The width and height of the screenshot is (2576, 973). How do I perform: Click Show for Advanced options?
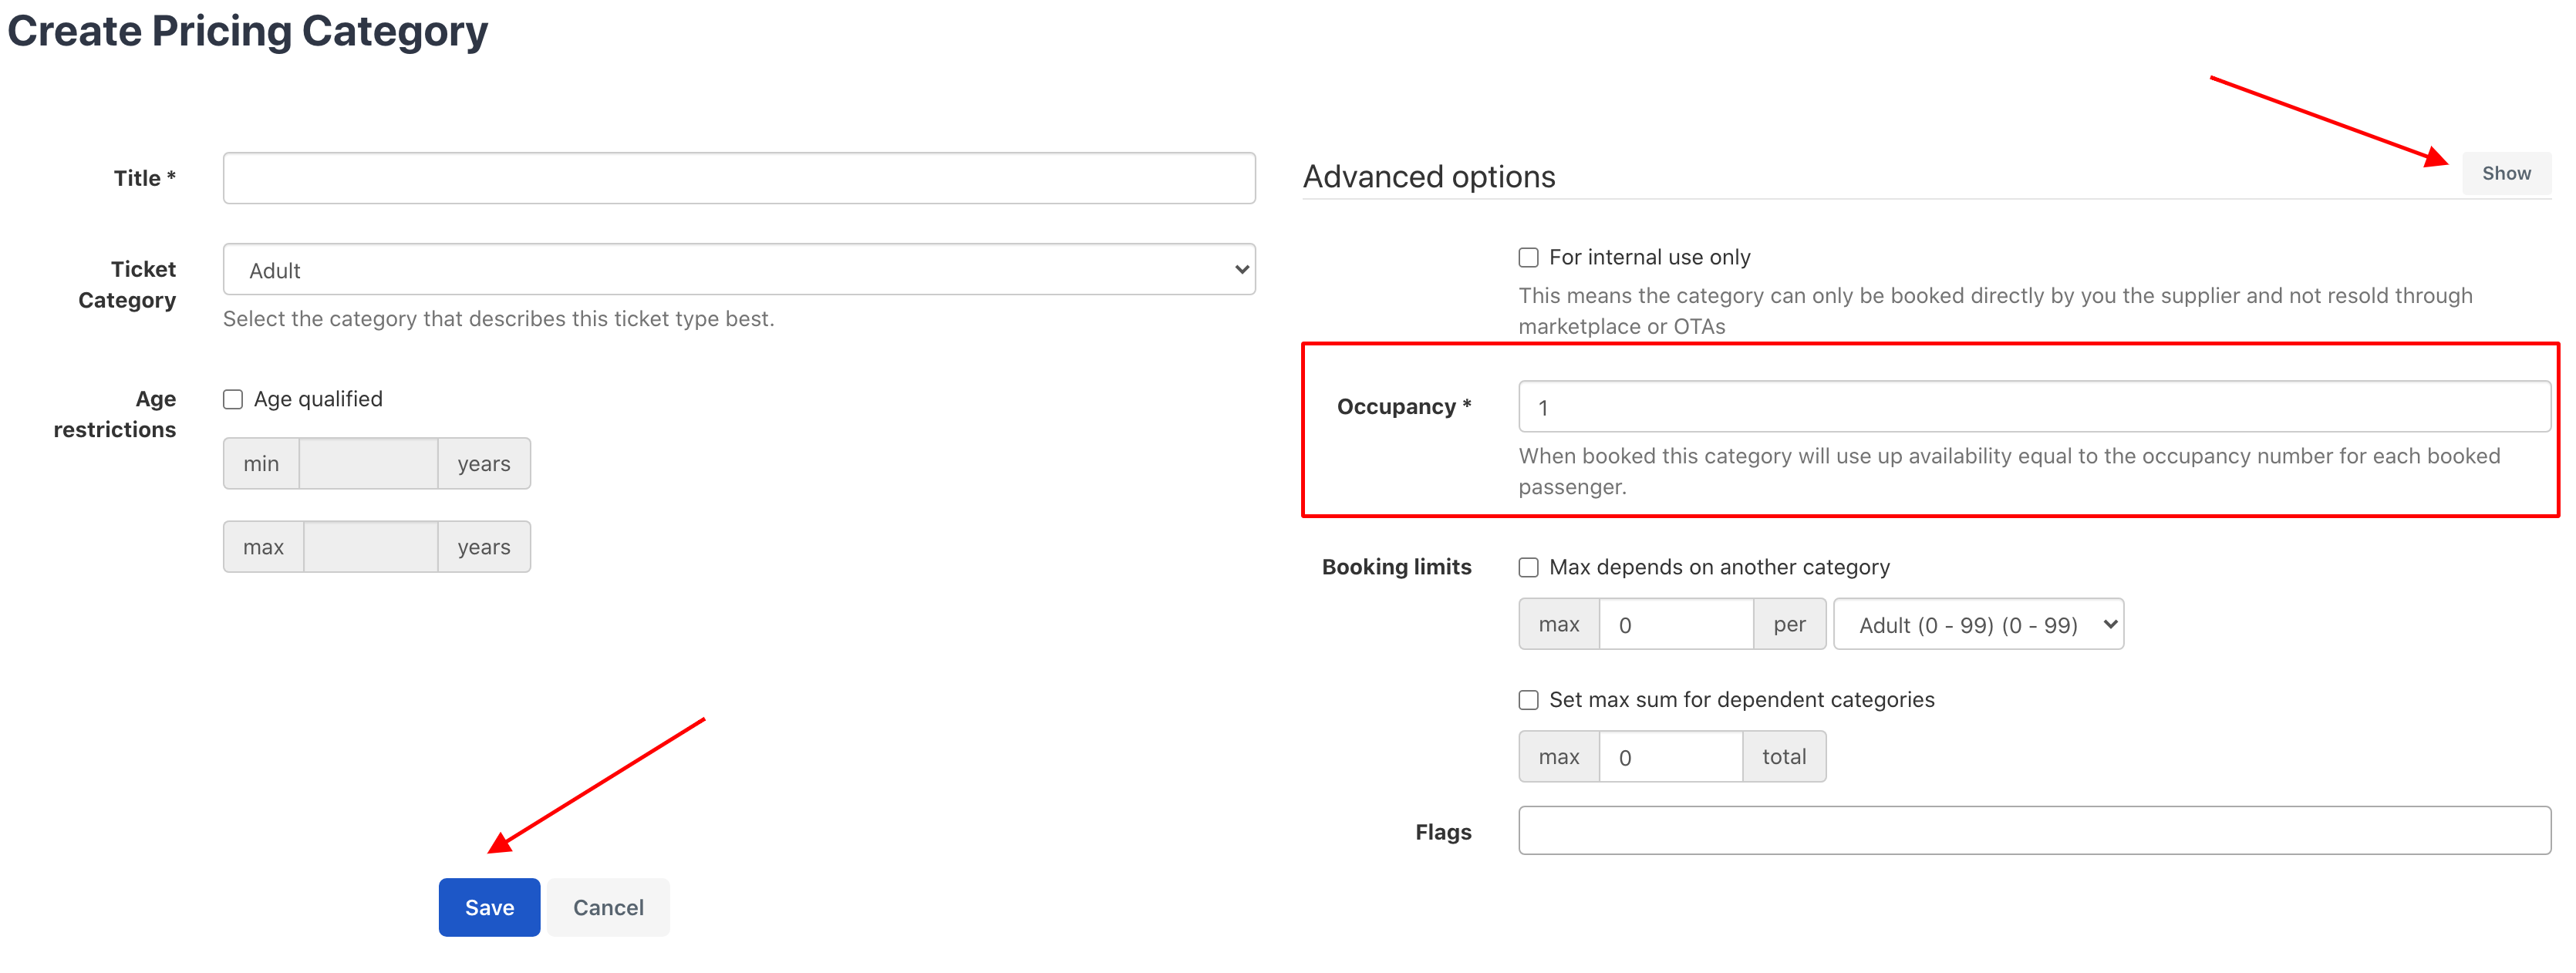point(2506,173)
